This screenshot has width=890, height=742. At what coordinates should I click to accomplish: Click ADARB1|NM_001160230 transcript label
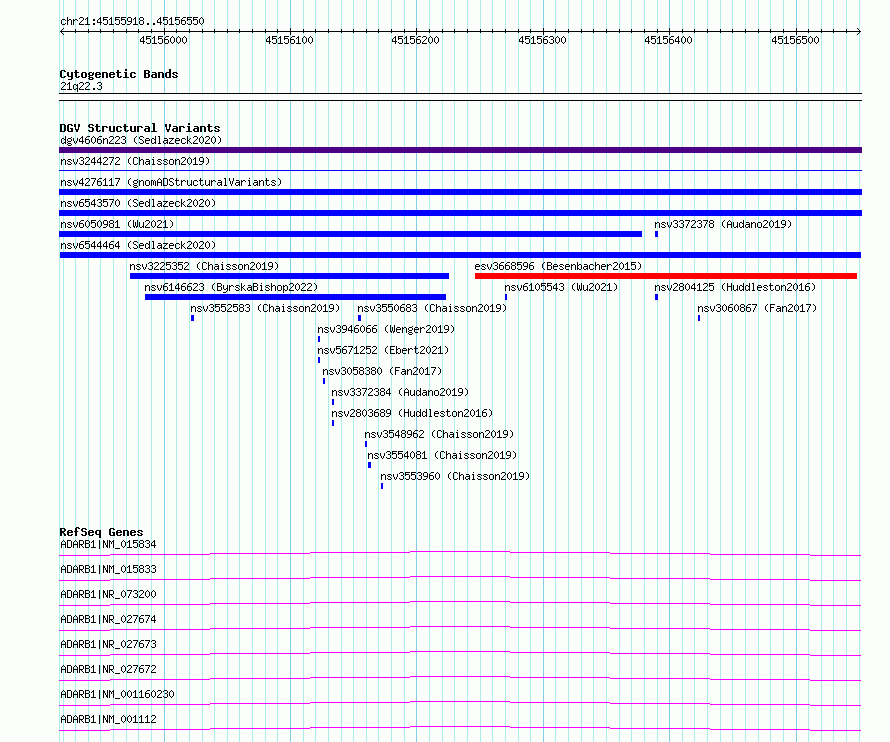pos(117,694)
